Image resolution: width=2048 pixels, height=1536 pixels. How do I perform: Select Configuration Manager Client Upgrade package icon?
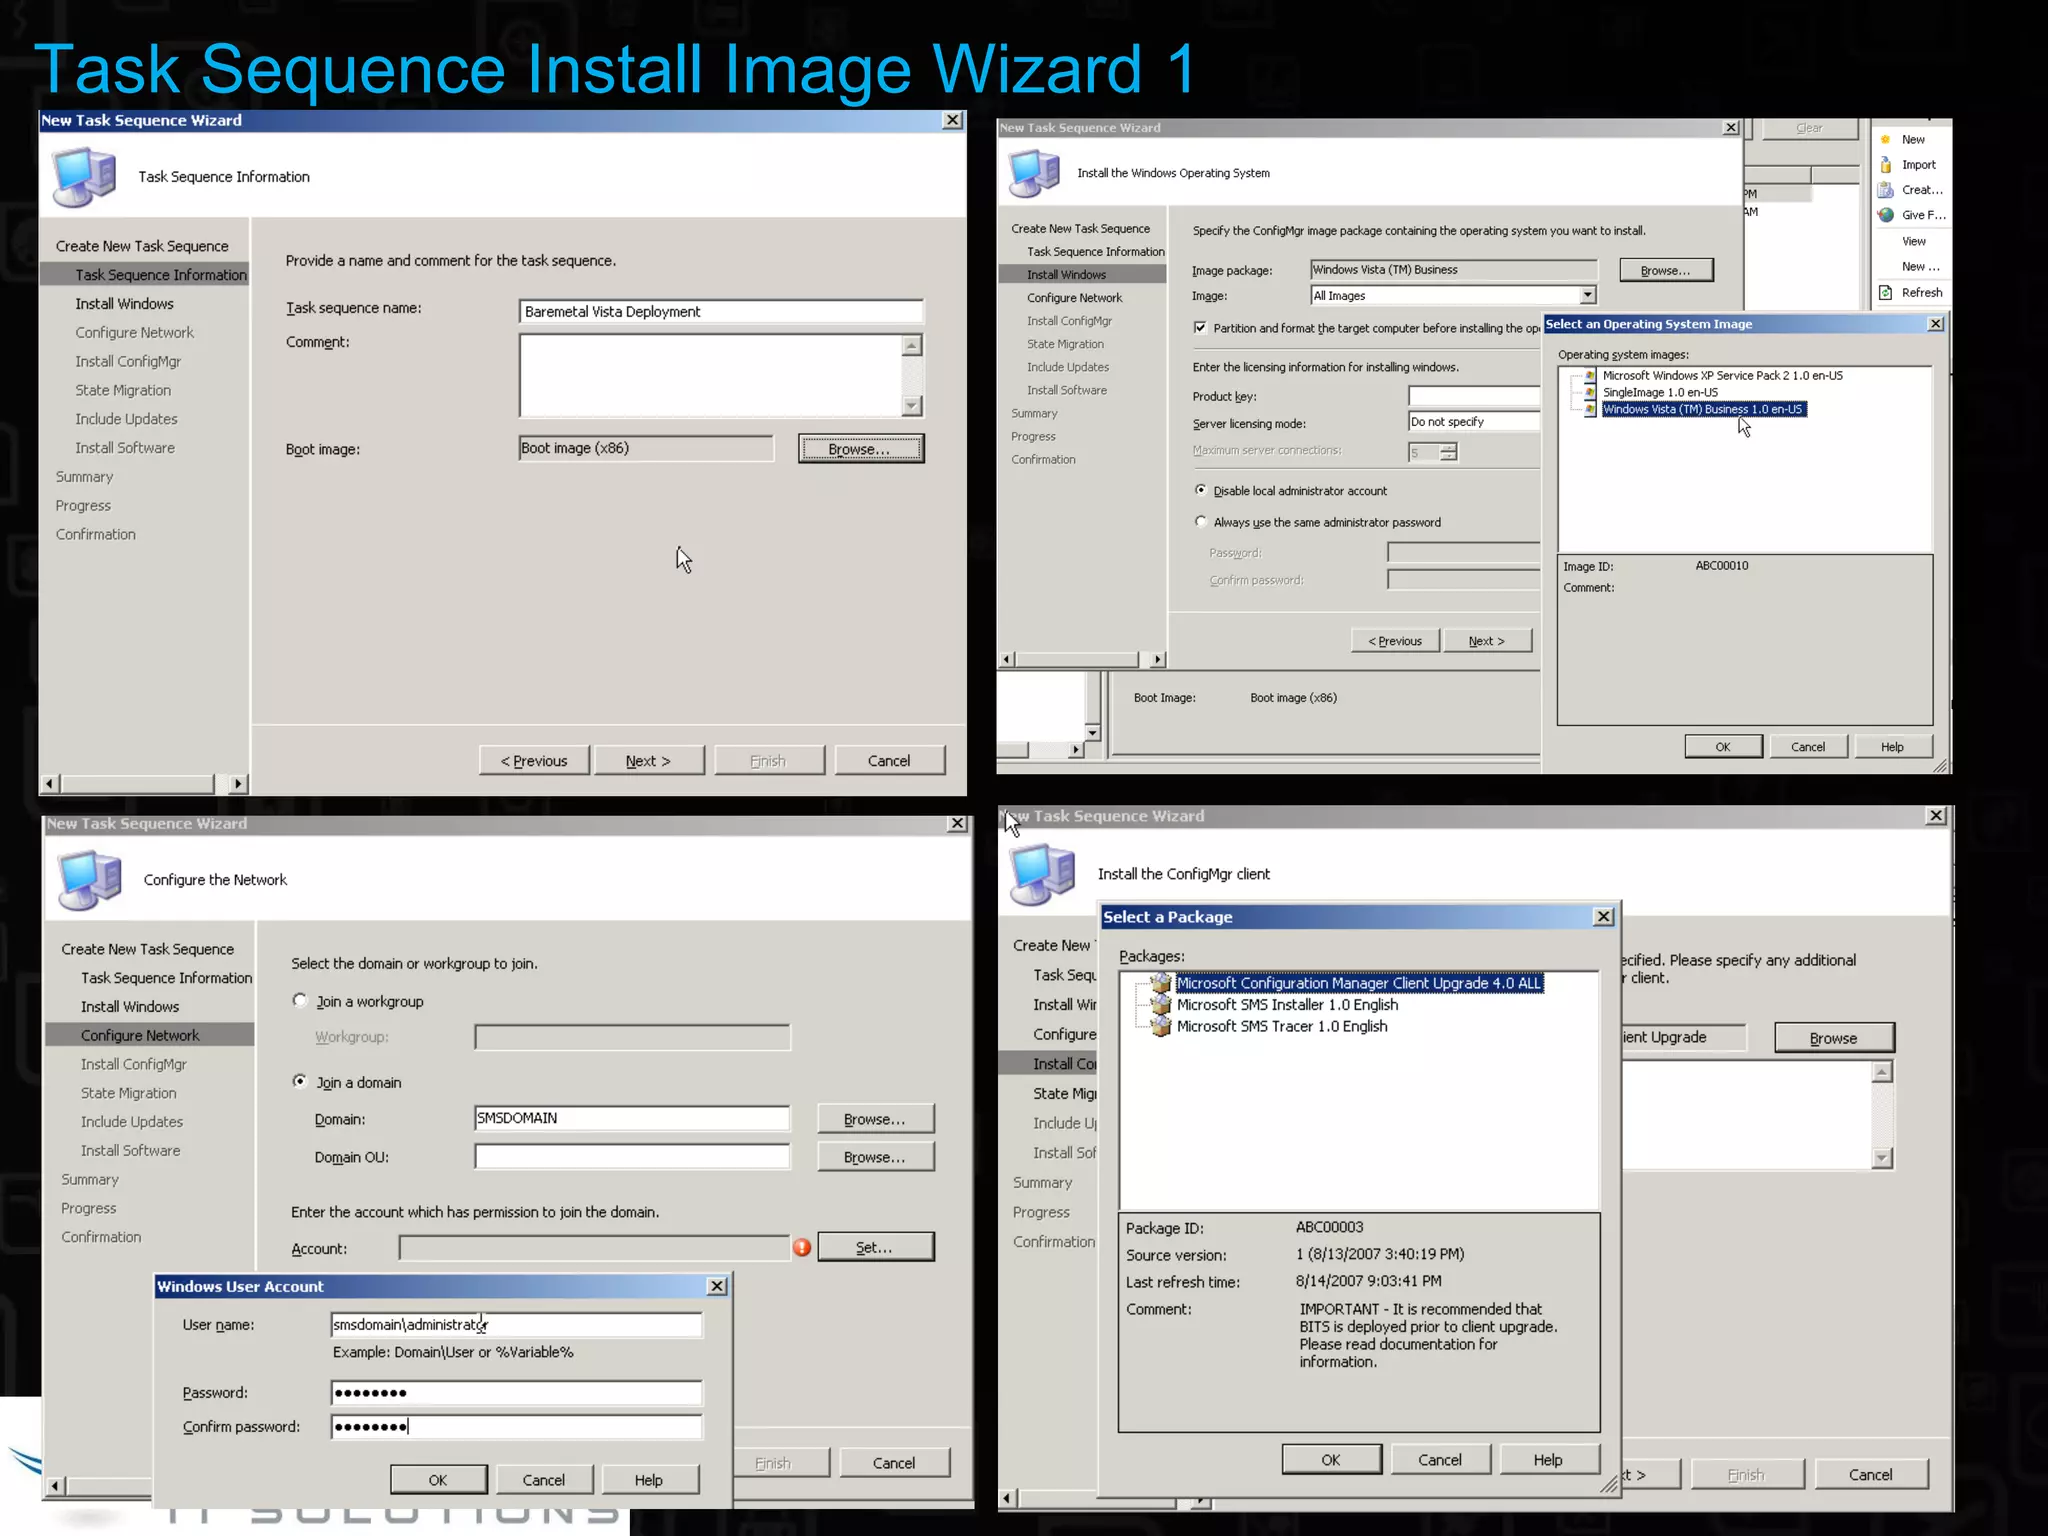click(x=1161, y=983)
